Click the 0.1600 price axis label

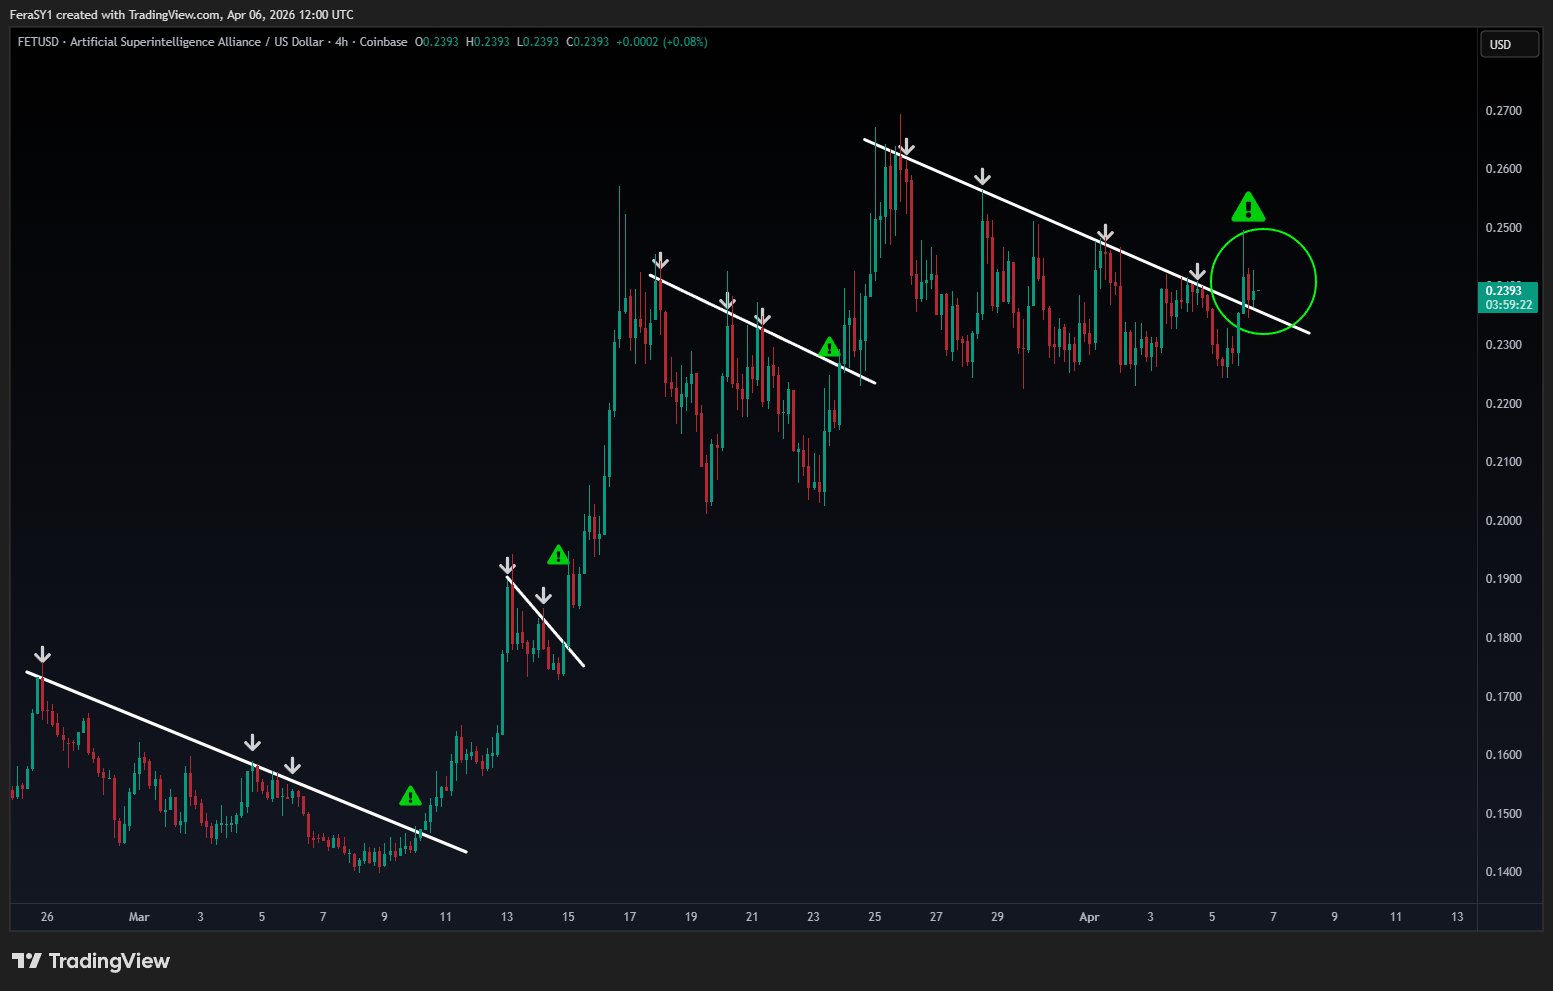pos(1504,755)
